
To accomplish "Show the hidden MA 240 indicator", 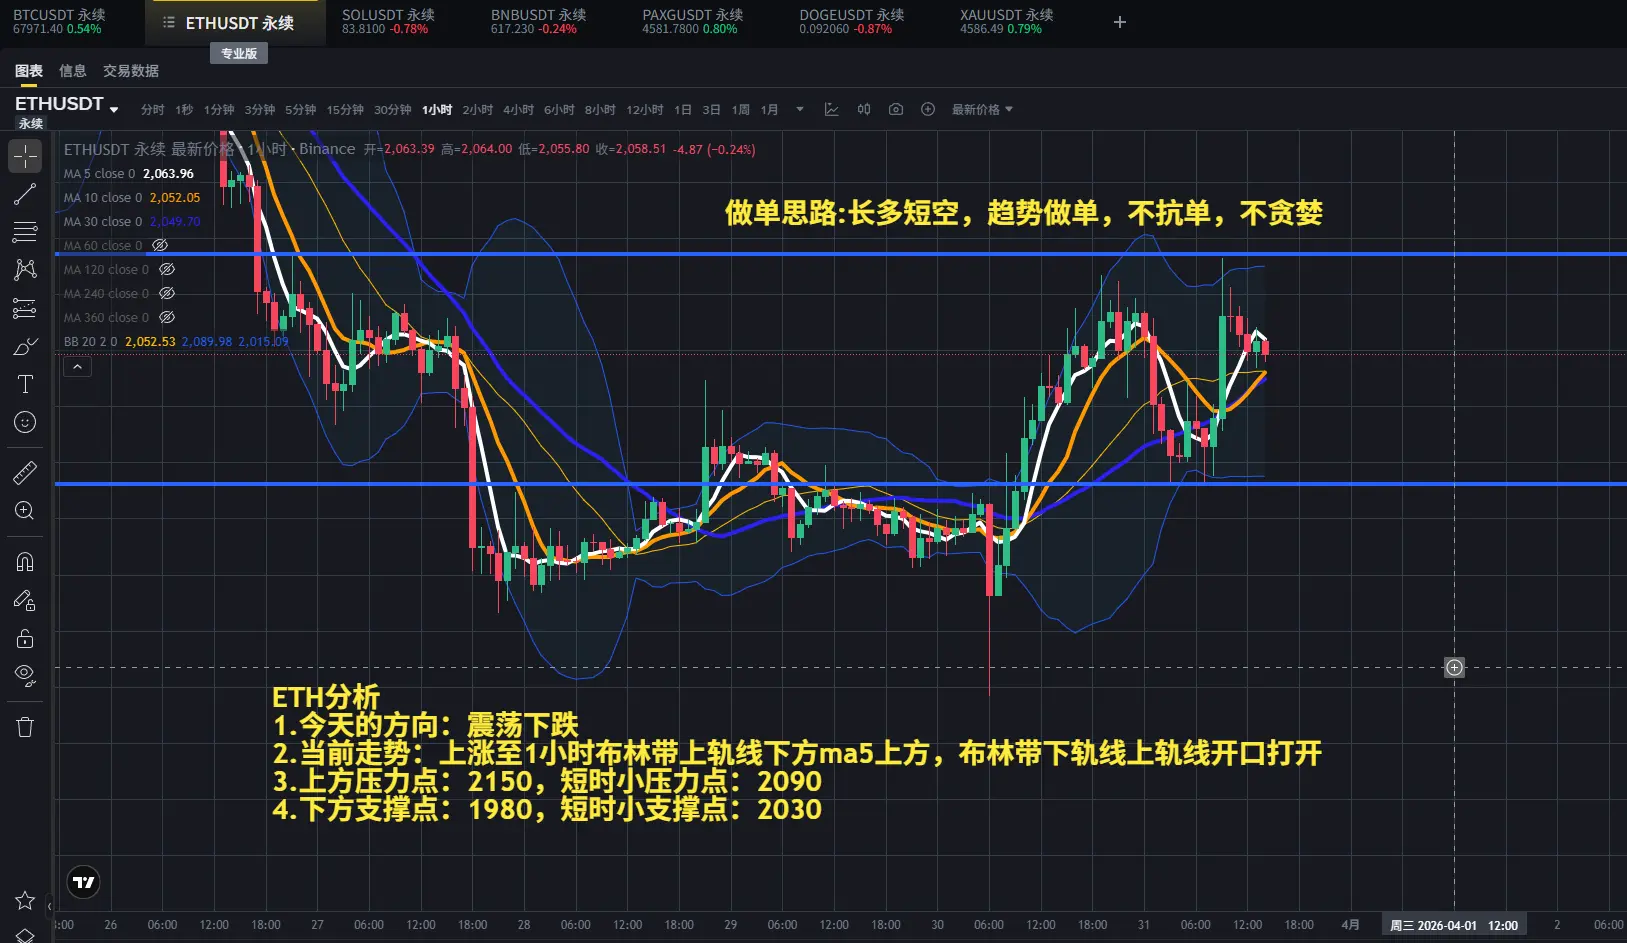I will [167, 293].
